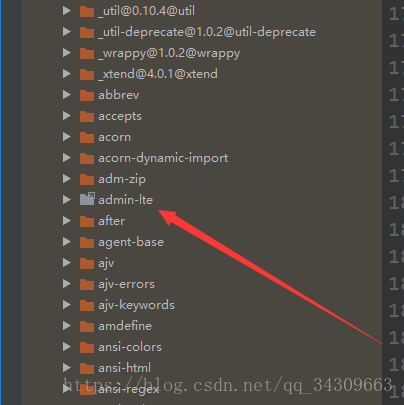The image size is (404, 405).
Task: Click the ajv folder icon
Action: point(87,263)
